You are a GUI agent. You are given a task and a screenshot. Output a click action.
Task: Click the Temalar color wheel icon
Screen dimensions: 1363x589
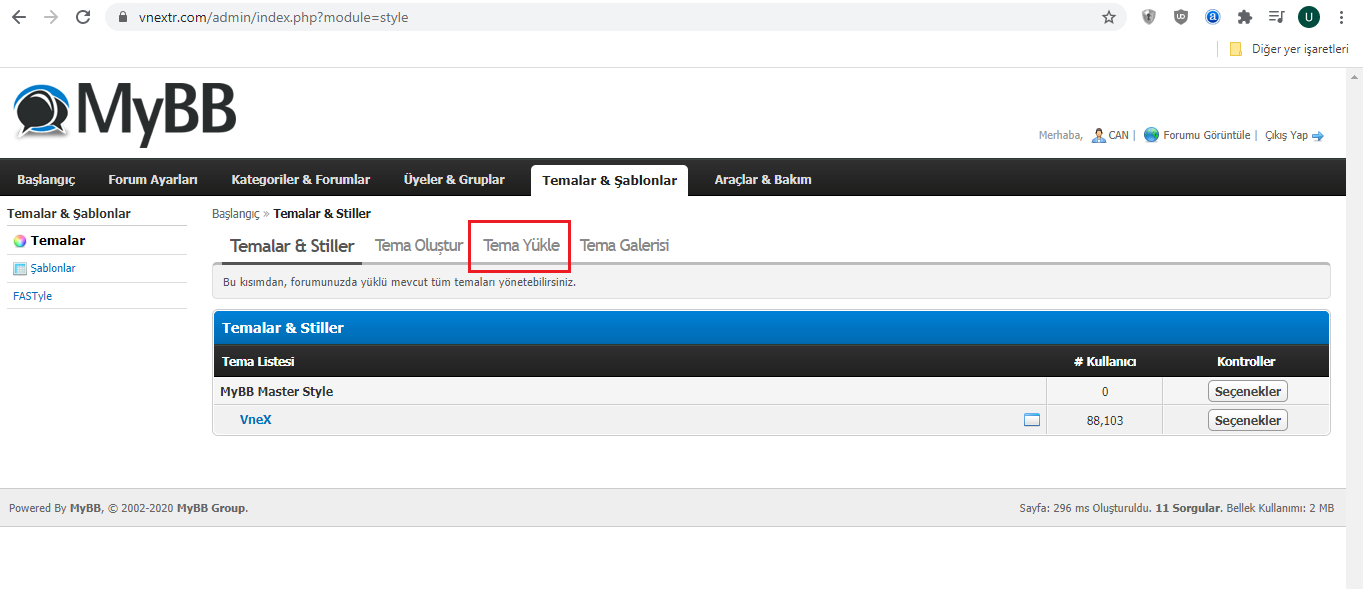[x=19, y=241]
